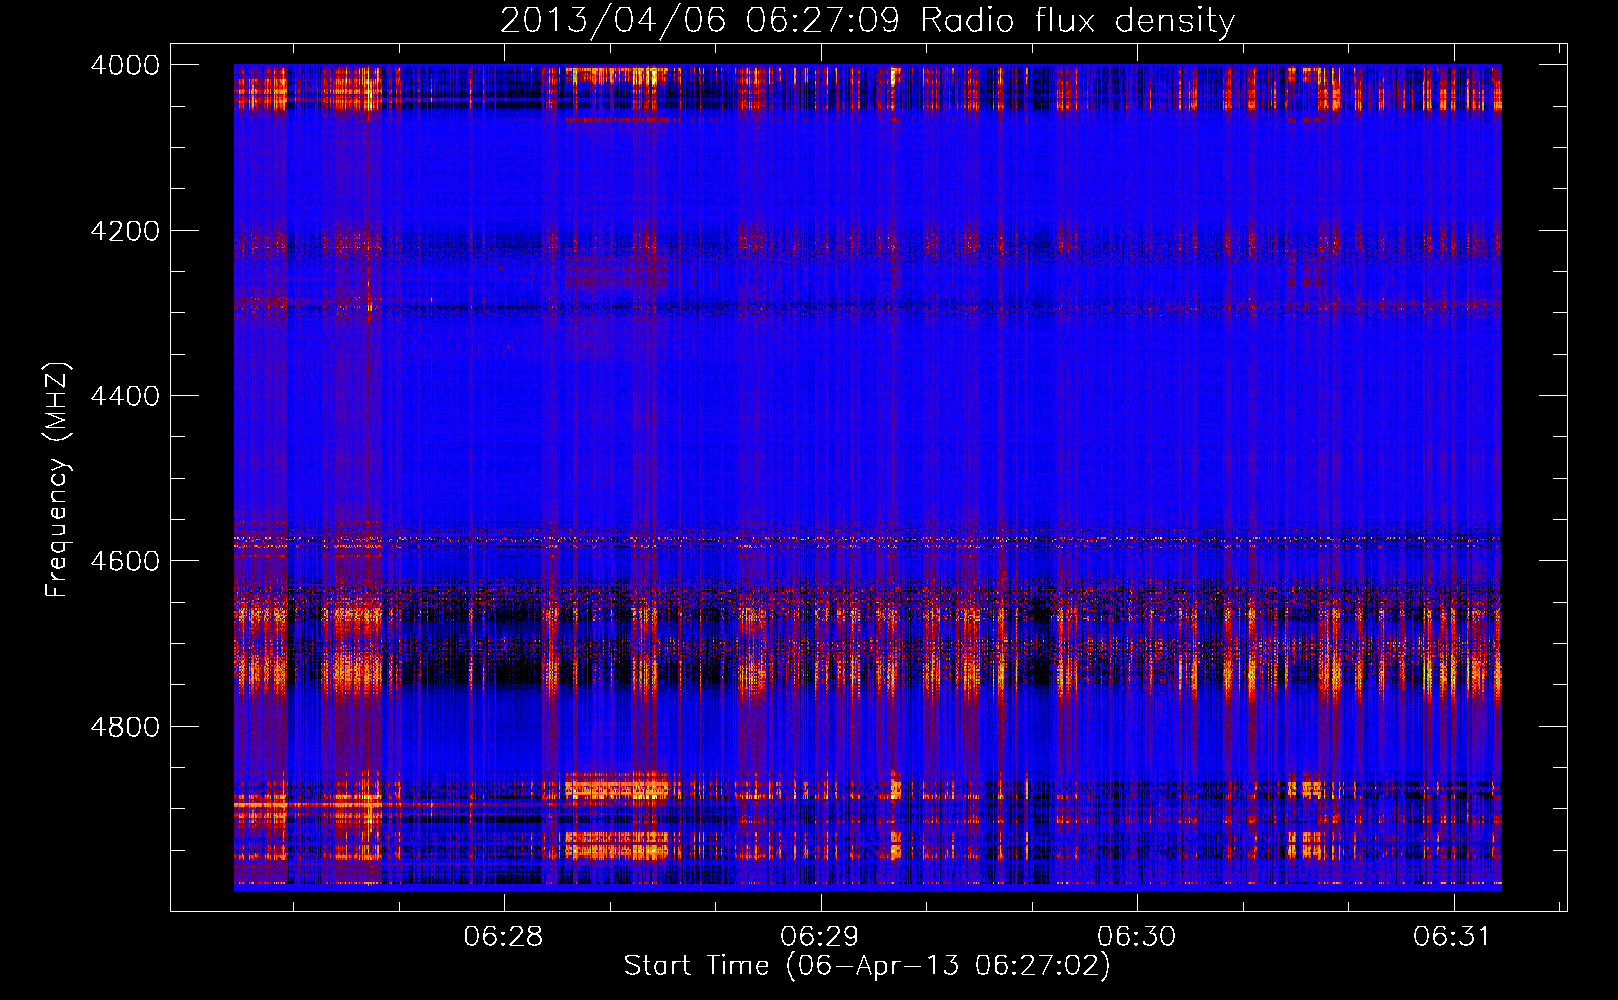Screen dimensions: 1618x1000
Task: Click the Start Time axis title
Action: 867,966
